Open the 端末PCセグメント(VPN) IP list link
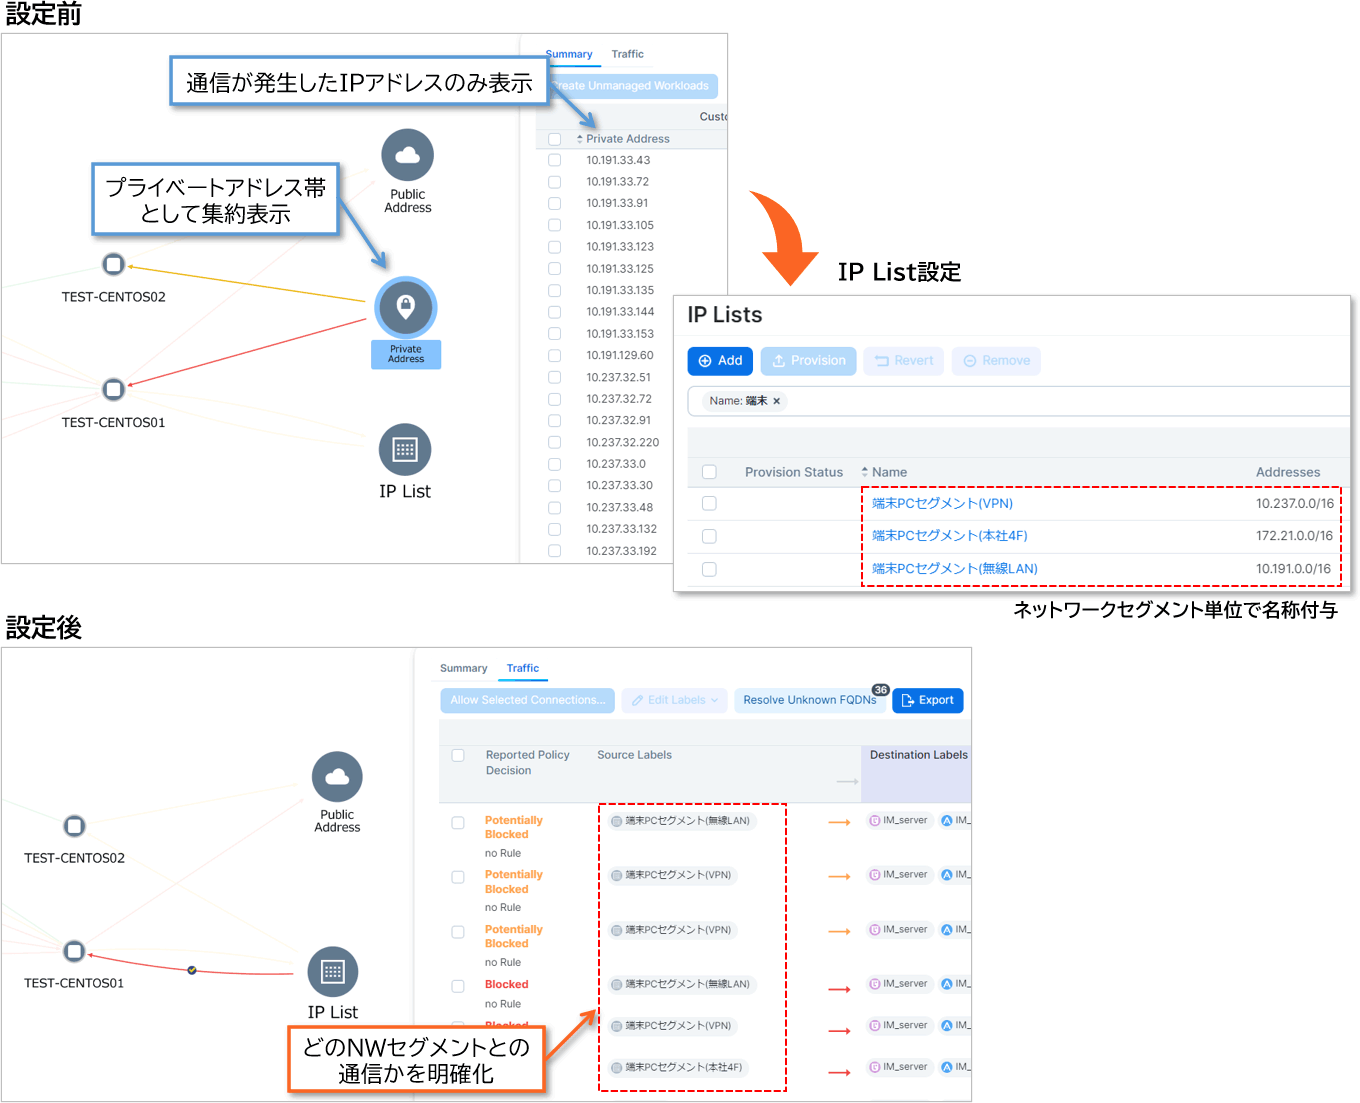Viewport: 1360px width, 1103px height. tap(942, 504)
